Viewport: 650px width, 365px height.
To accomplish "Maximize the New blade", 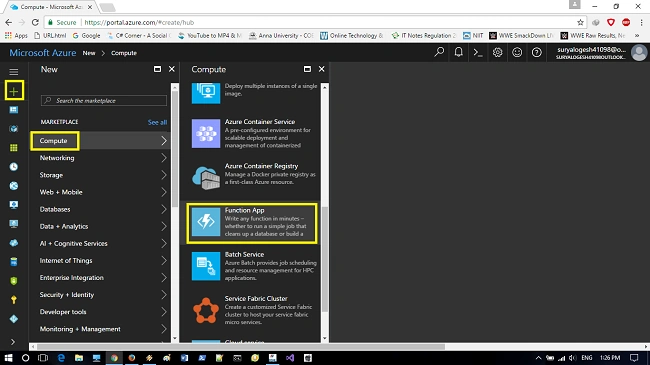I will (158, 69).
